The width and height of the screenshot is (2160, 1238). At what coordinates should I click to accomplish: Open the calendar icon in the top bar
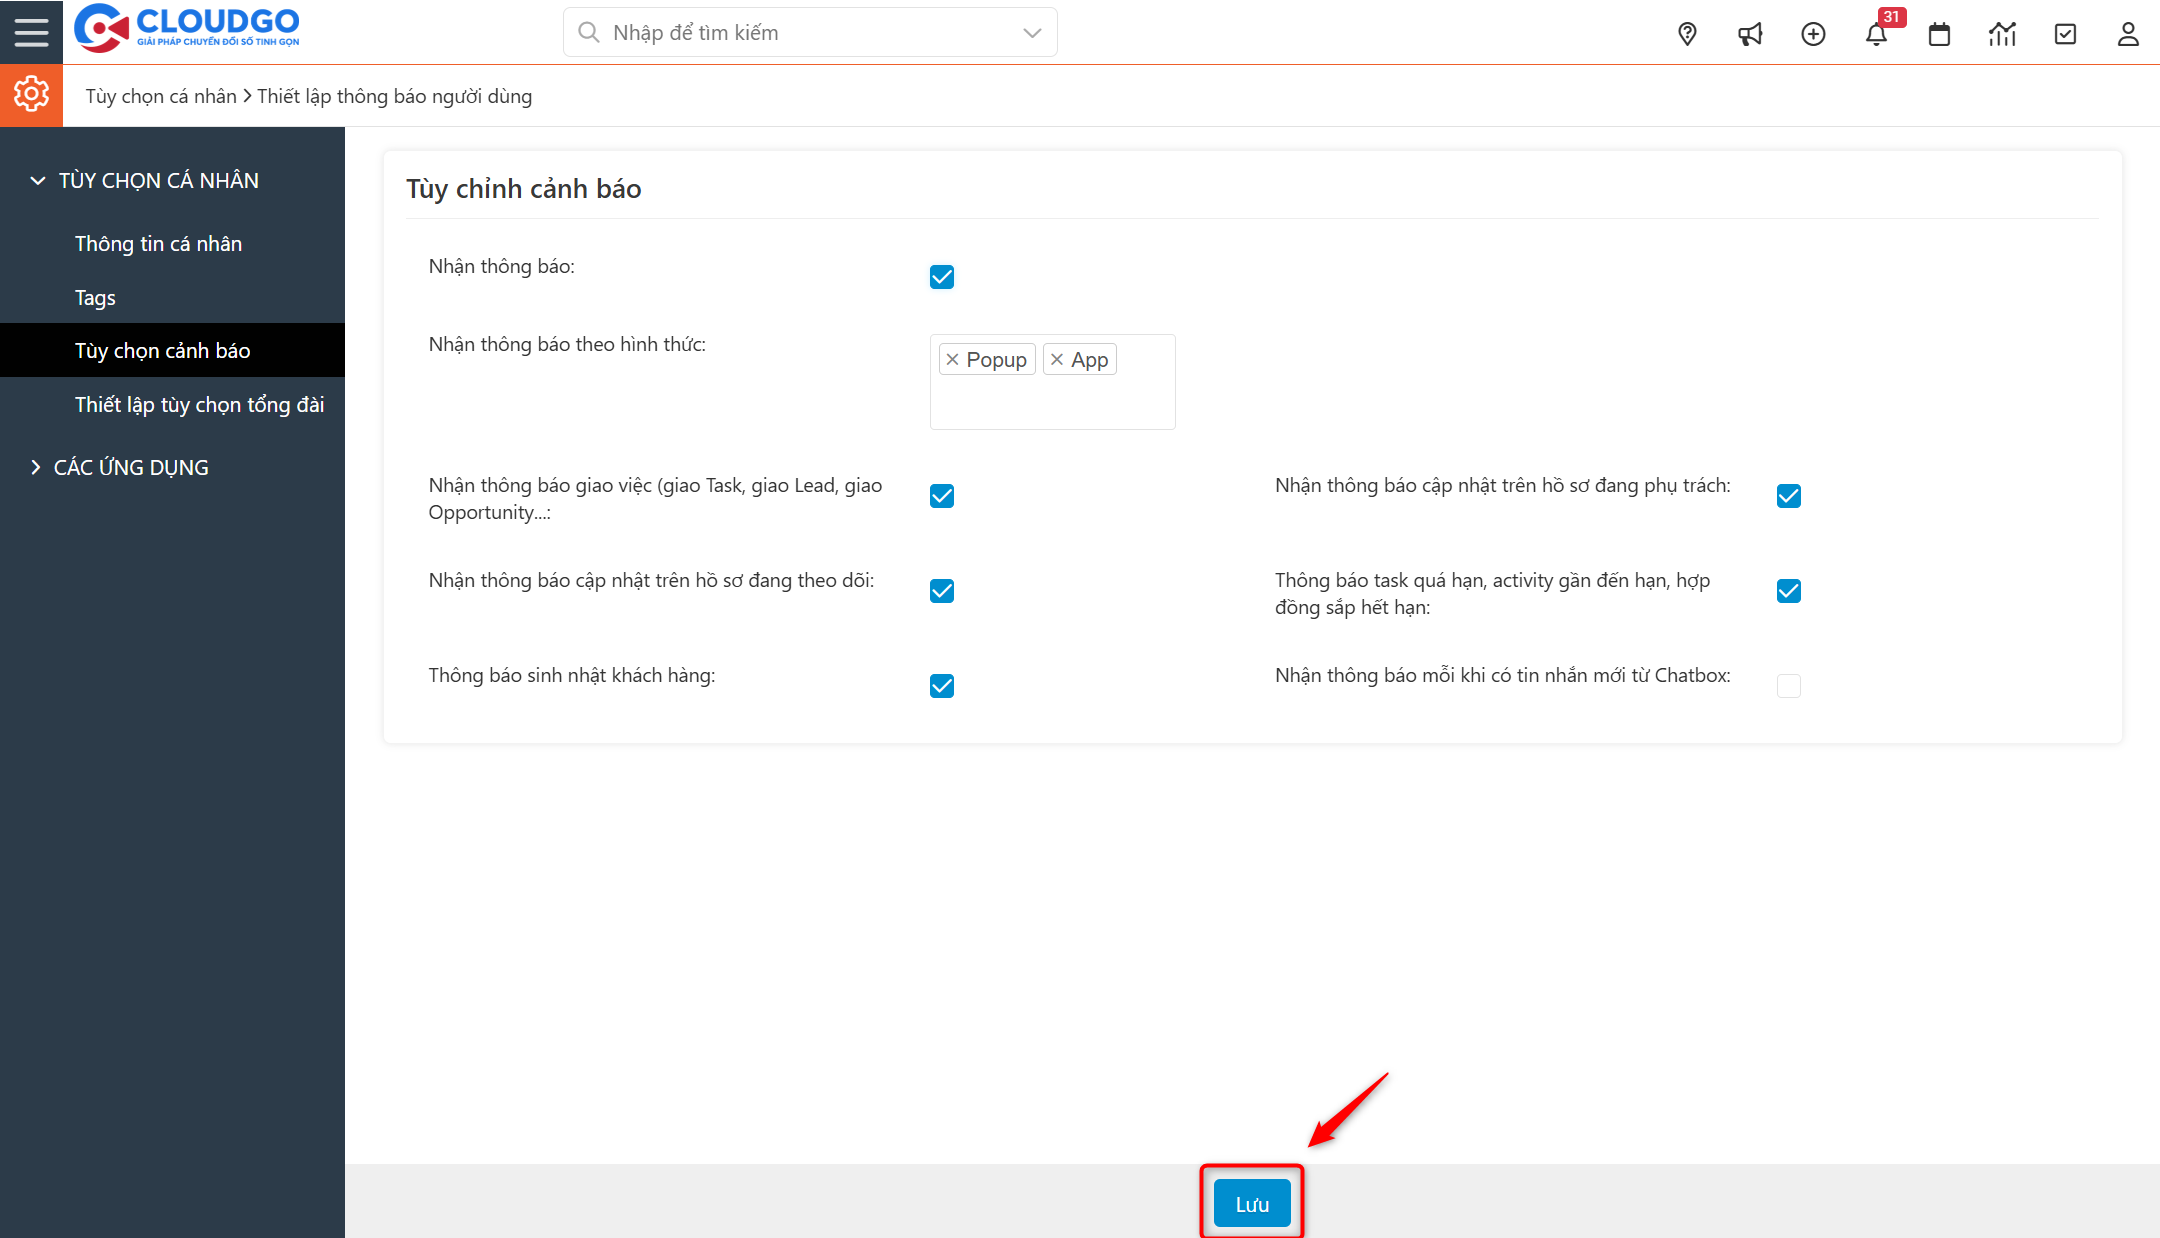tap(1939, 33)
